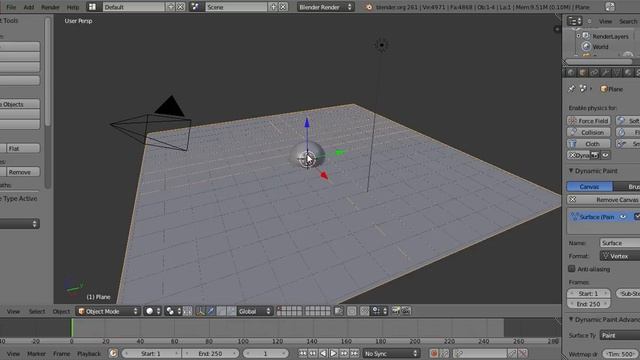The width and height of the screenshot is (640, 360).
Task: Delete keyframe using crossed key icon
Action: pos(522,353)
